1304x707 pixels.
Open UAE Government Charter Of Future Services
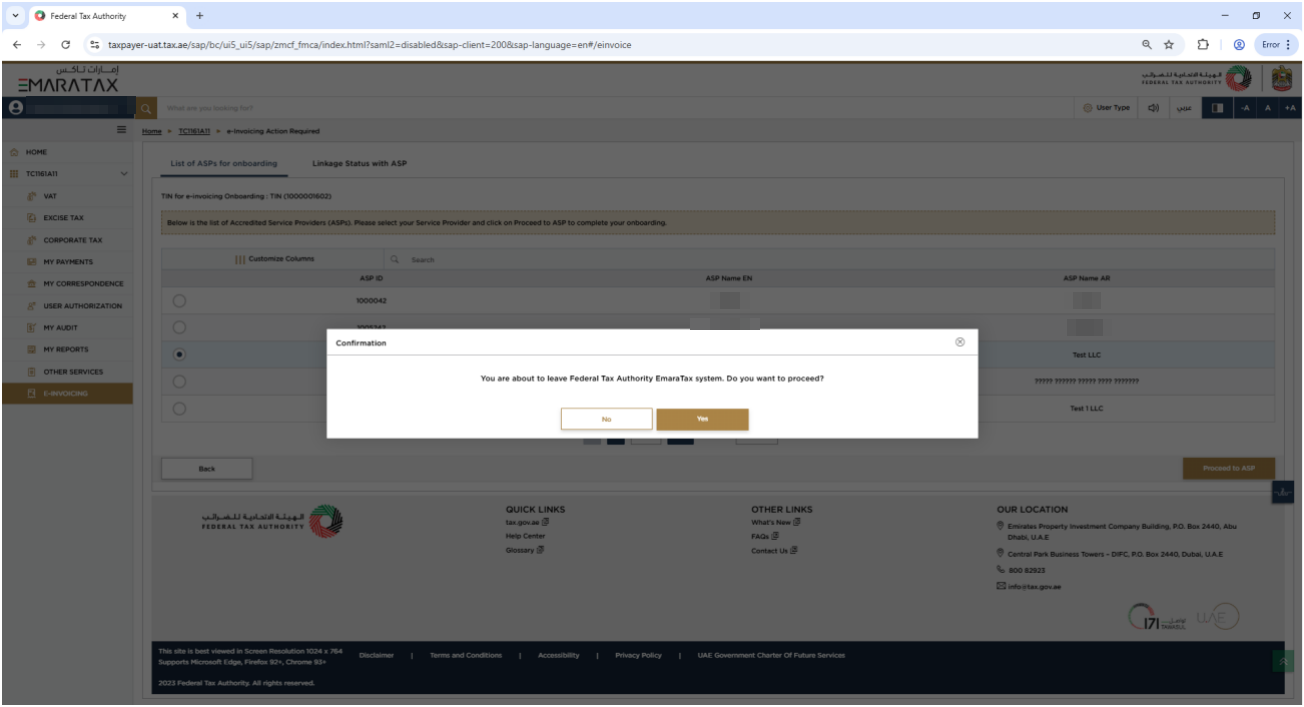(x=771, y=655)
